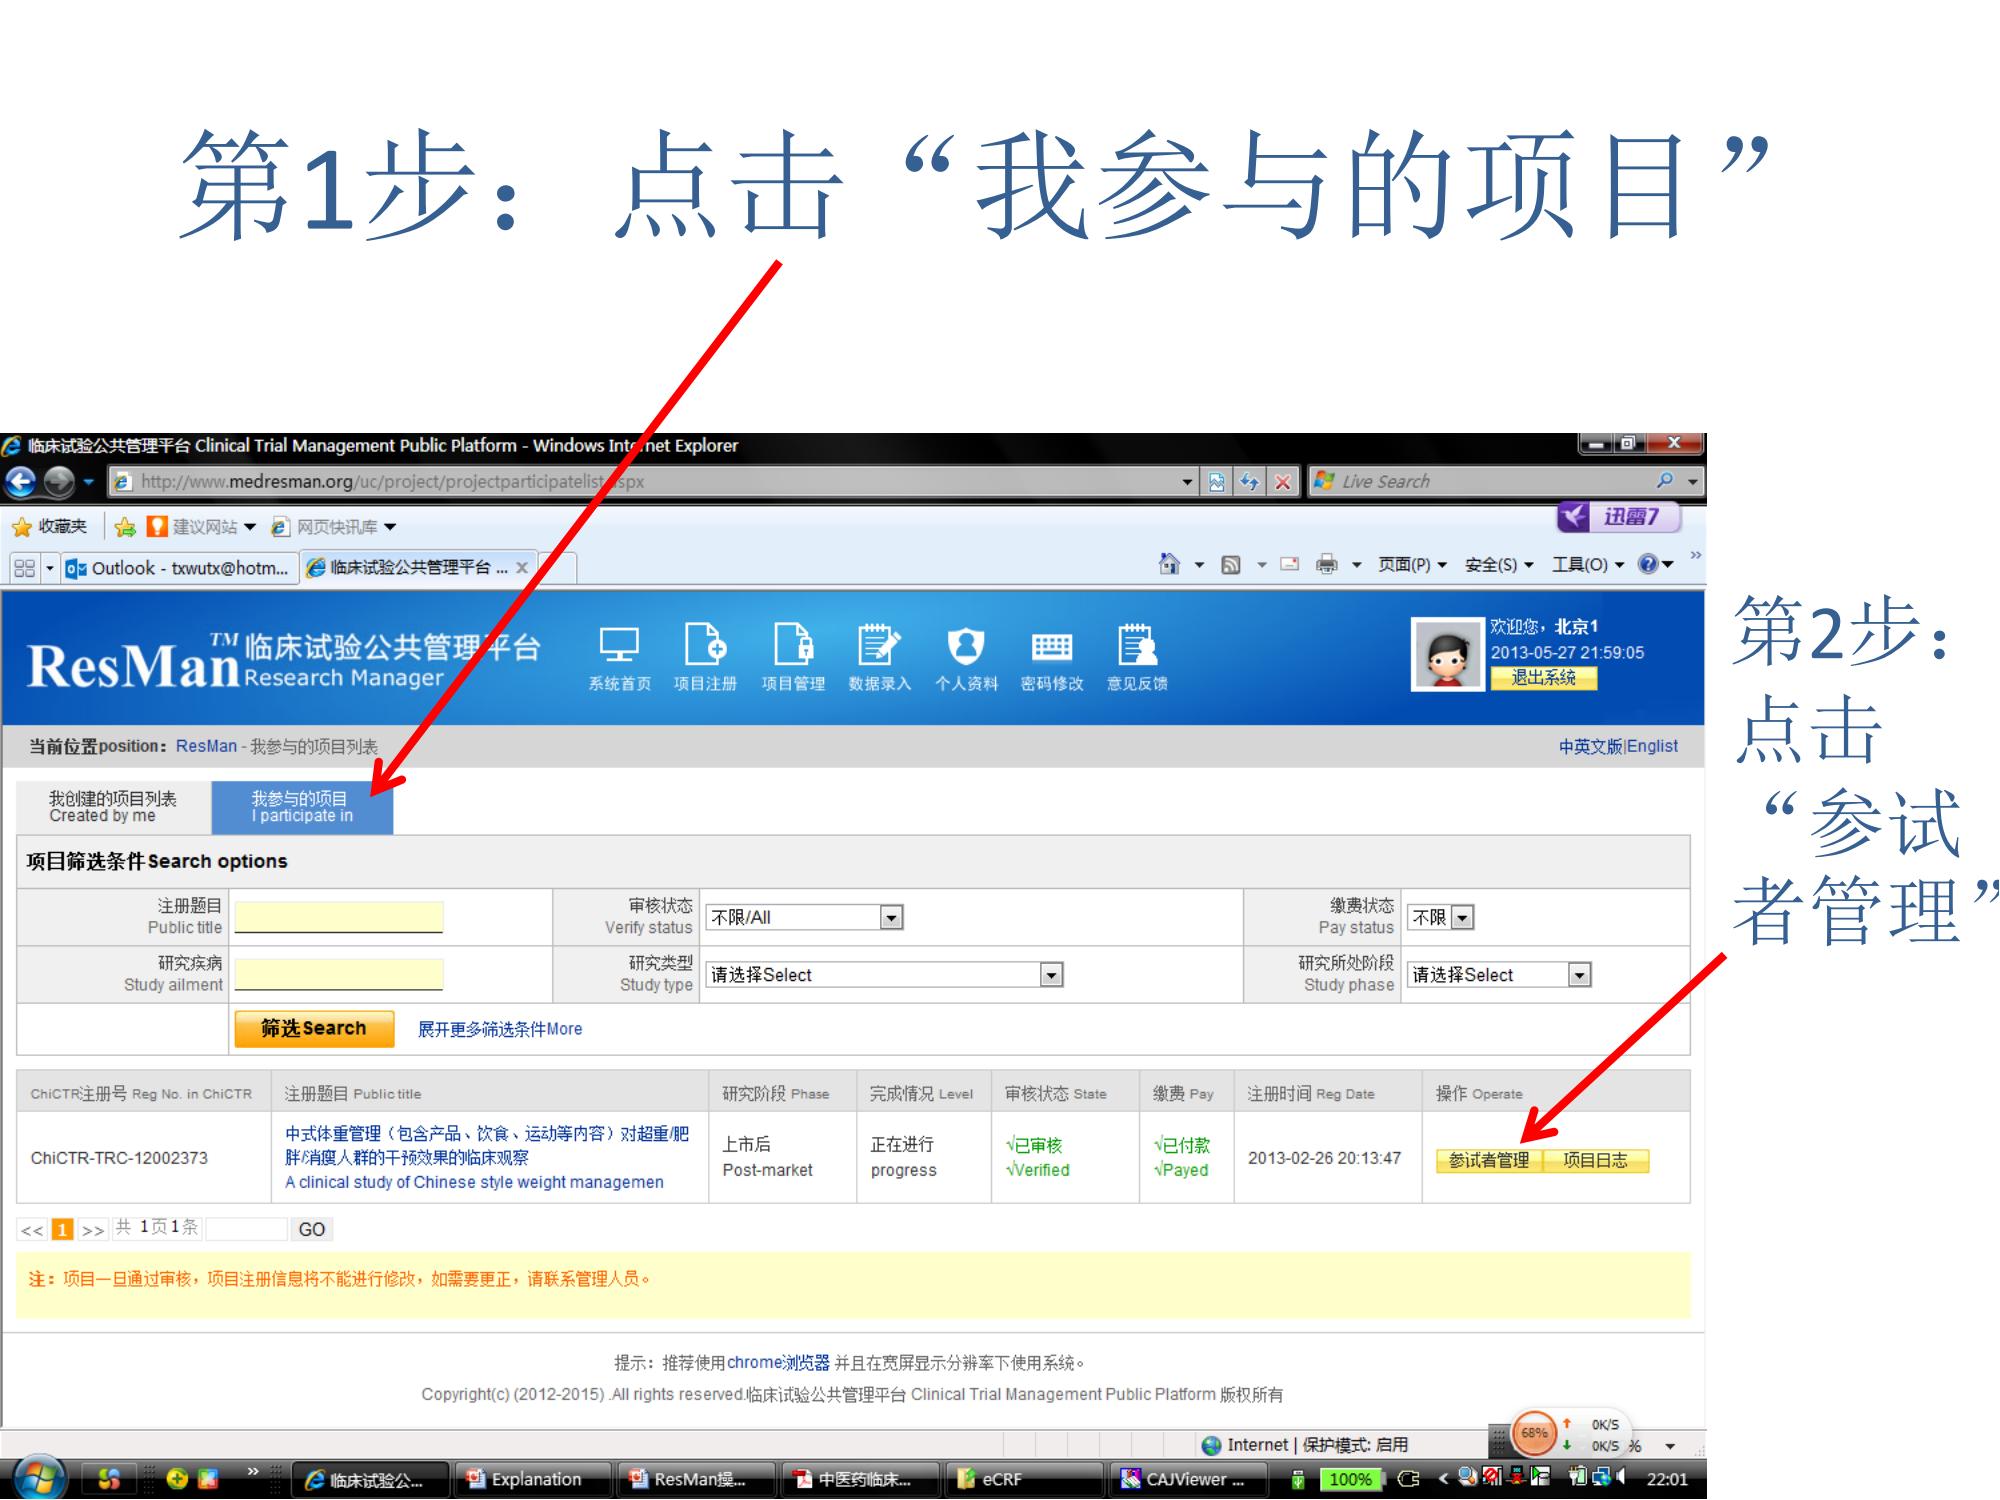Switch to 我创建的项目列表 Created by me tab

pyautogui.click(x=113, y=807)
